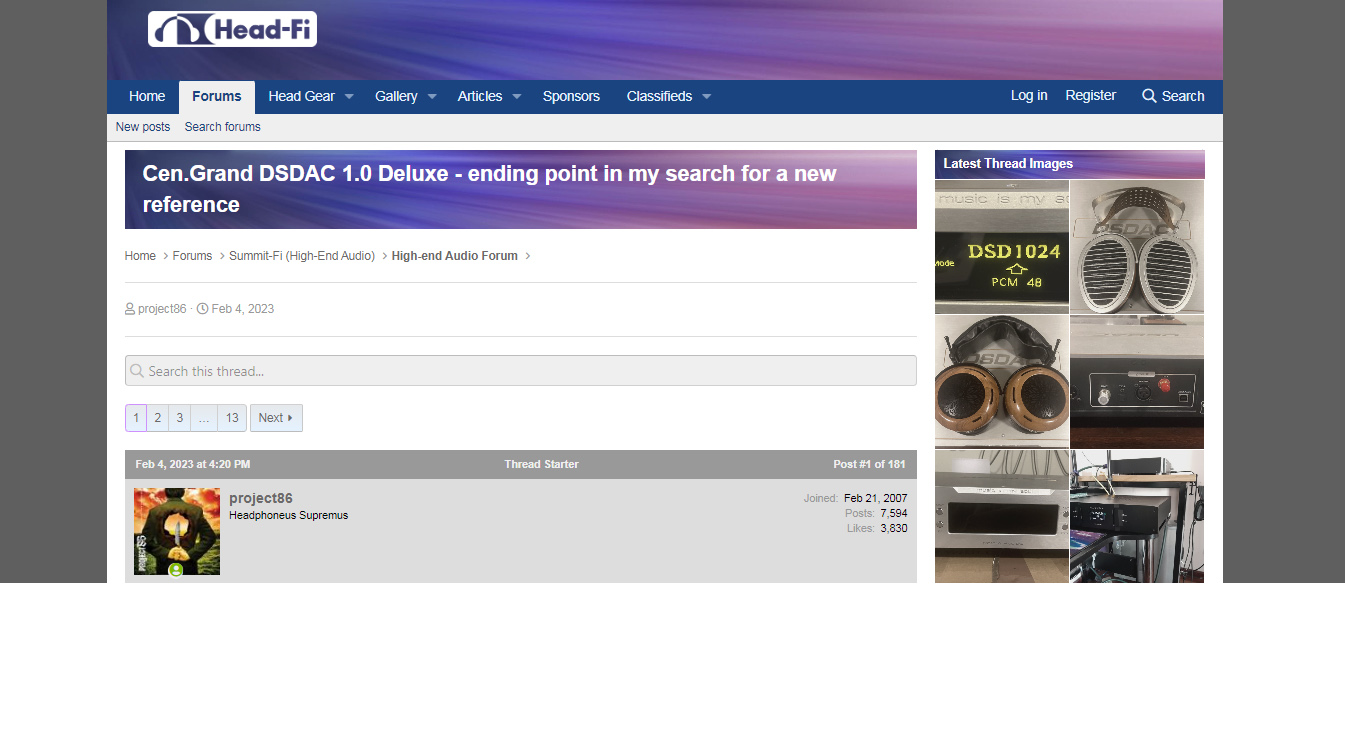Open the audio rack setup thumbnail
Viewport: 1345px width, 744px height.
click(1137, 516)
